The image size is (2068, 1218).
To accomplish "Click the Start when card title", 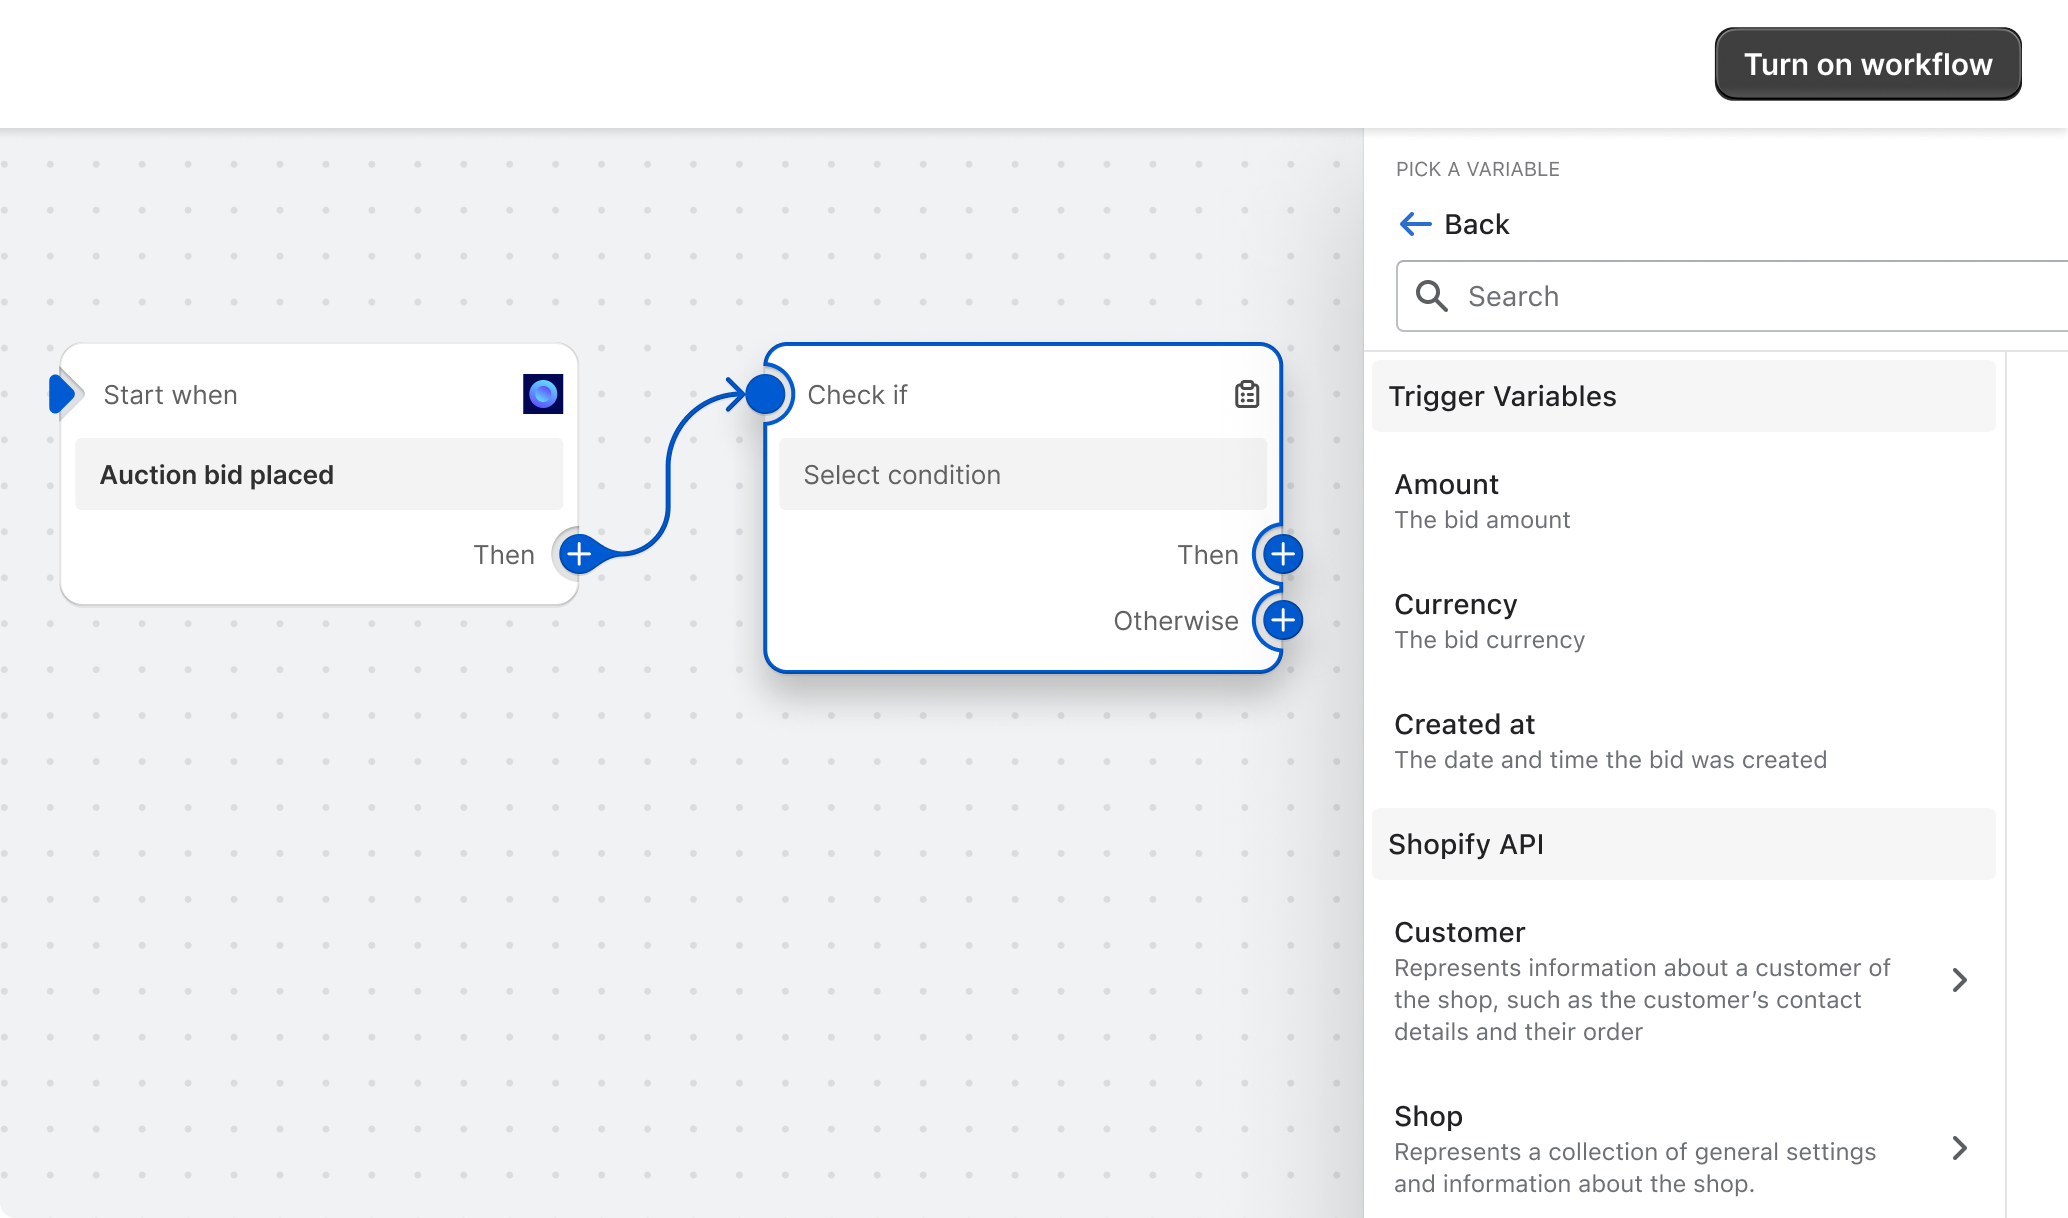I will pos(170,395).
